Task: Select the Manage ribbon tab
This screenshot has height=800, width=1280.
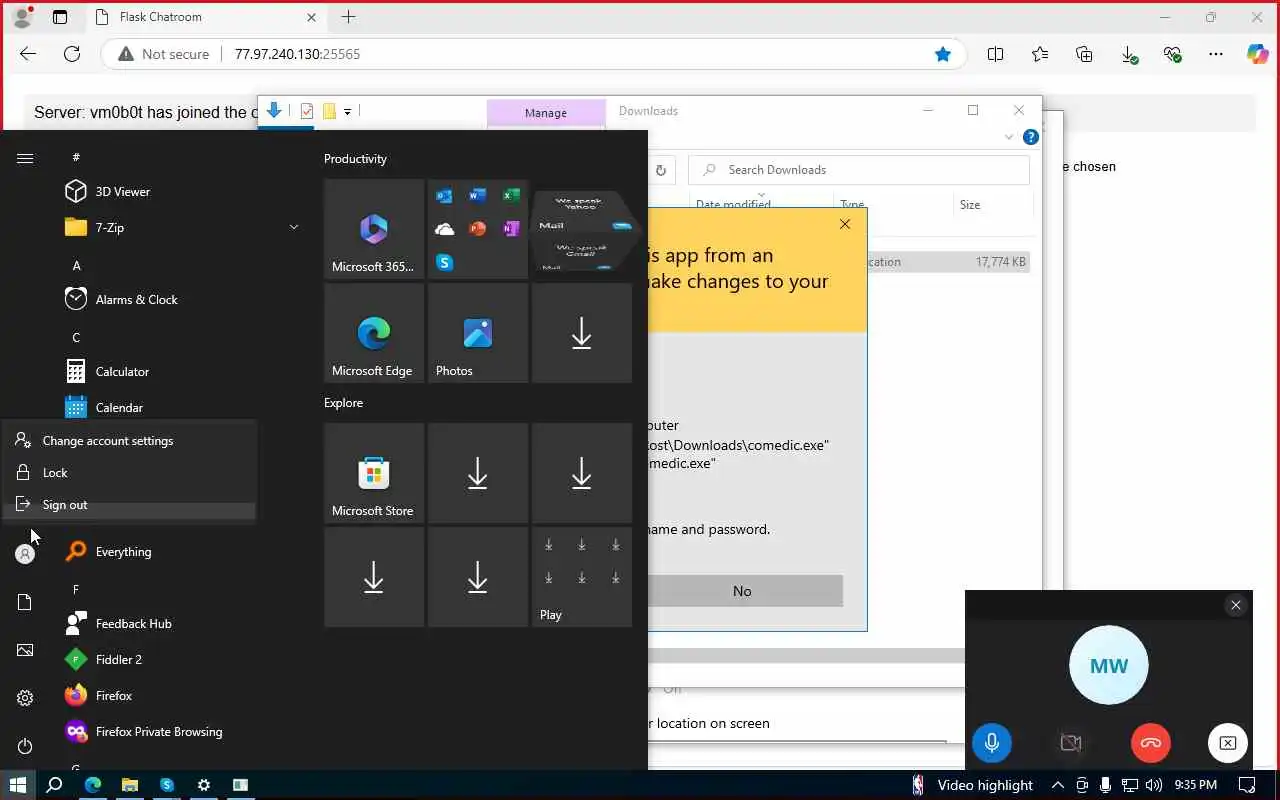Action: click(546, 113)
